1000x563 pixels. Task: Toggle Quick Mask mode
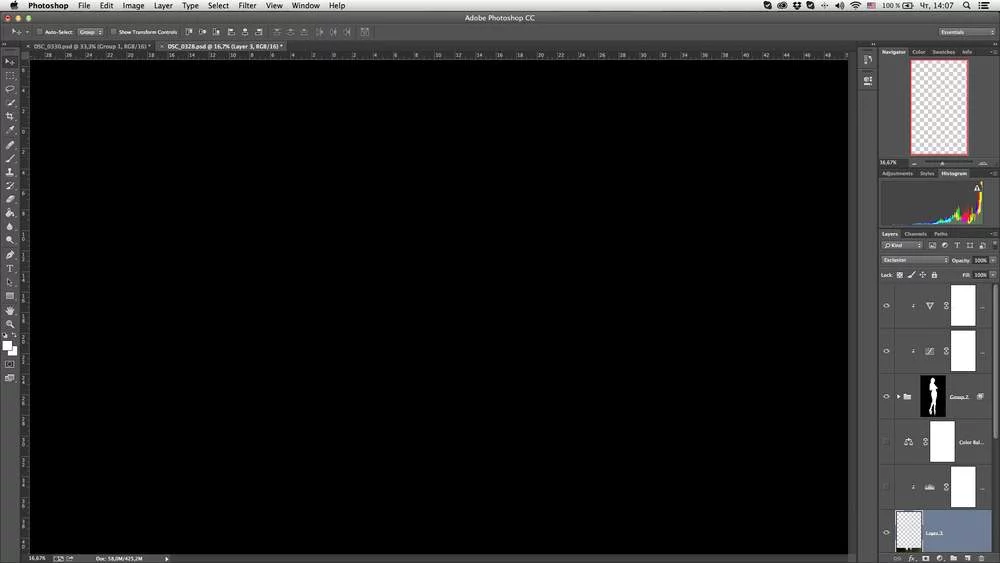tap(10, 364)
